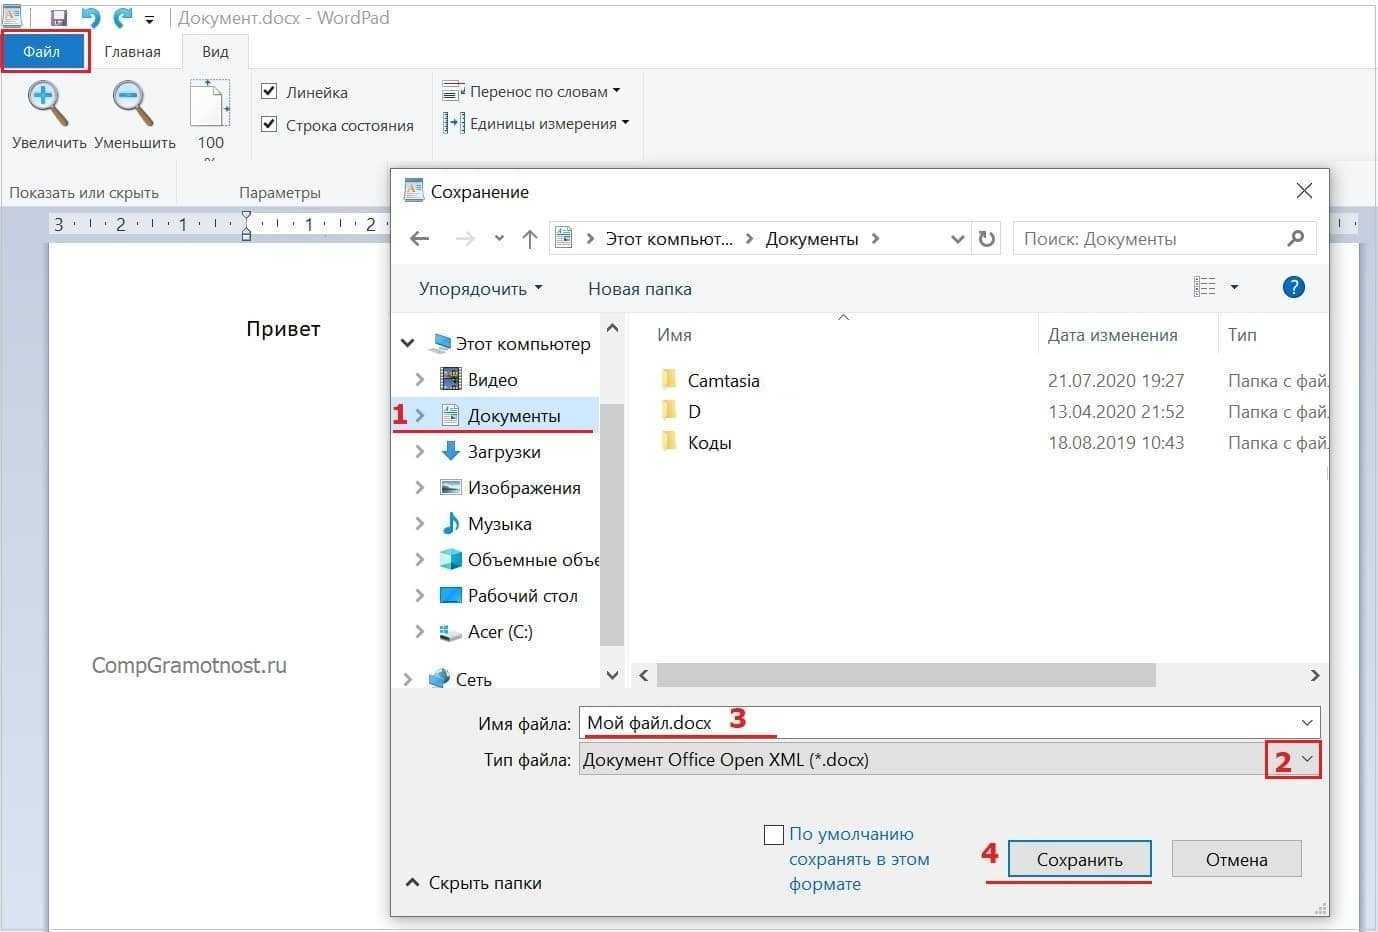The height and width of the screenshot is (932, 1378).
Task: Click the Сохранить button
Action: pyautogui.click(x=1079, y=858)
